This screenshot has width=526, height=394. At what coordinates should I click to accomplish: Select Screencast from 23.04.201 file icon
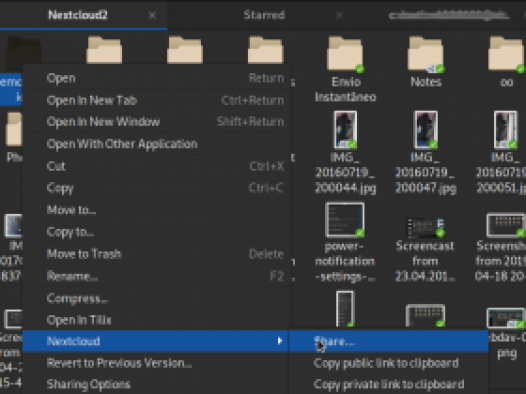tap(425, 227)
